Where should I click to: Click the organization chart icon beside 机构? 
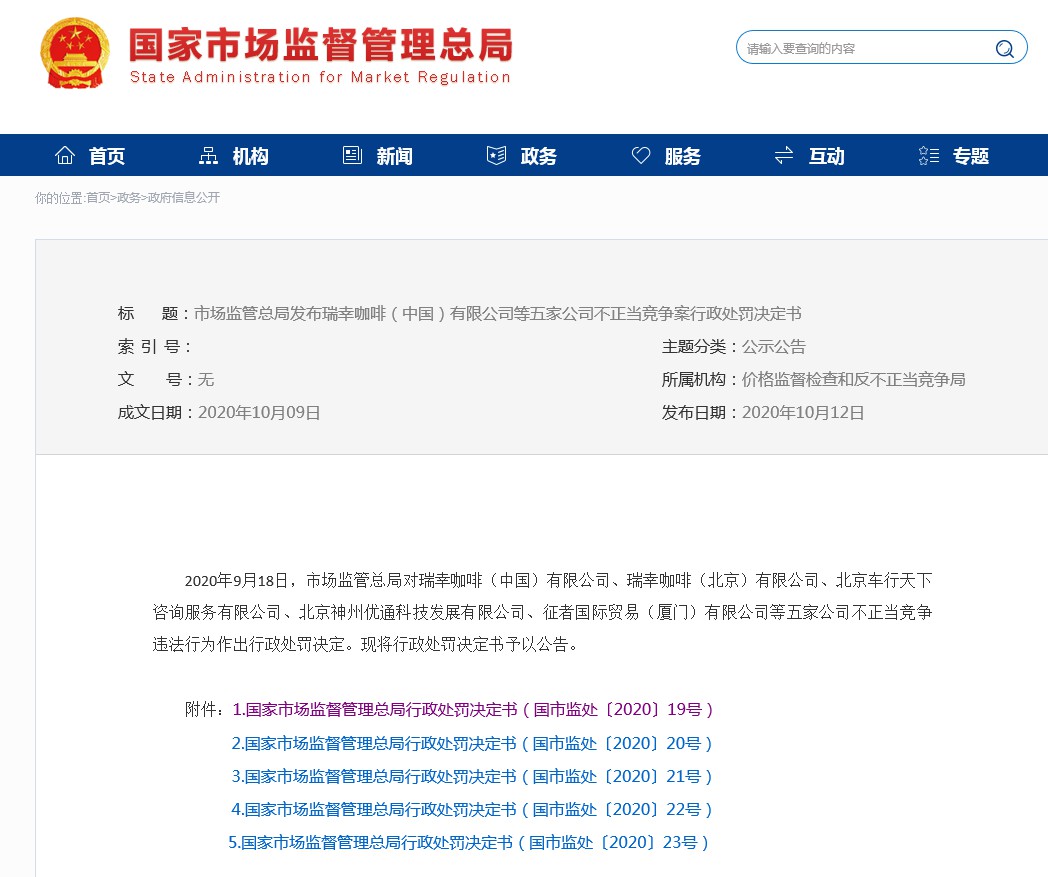pyautogui.click(x=209, y=155)
